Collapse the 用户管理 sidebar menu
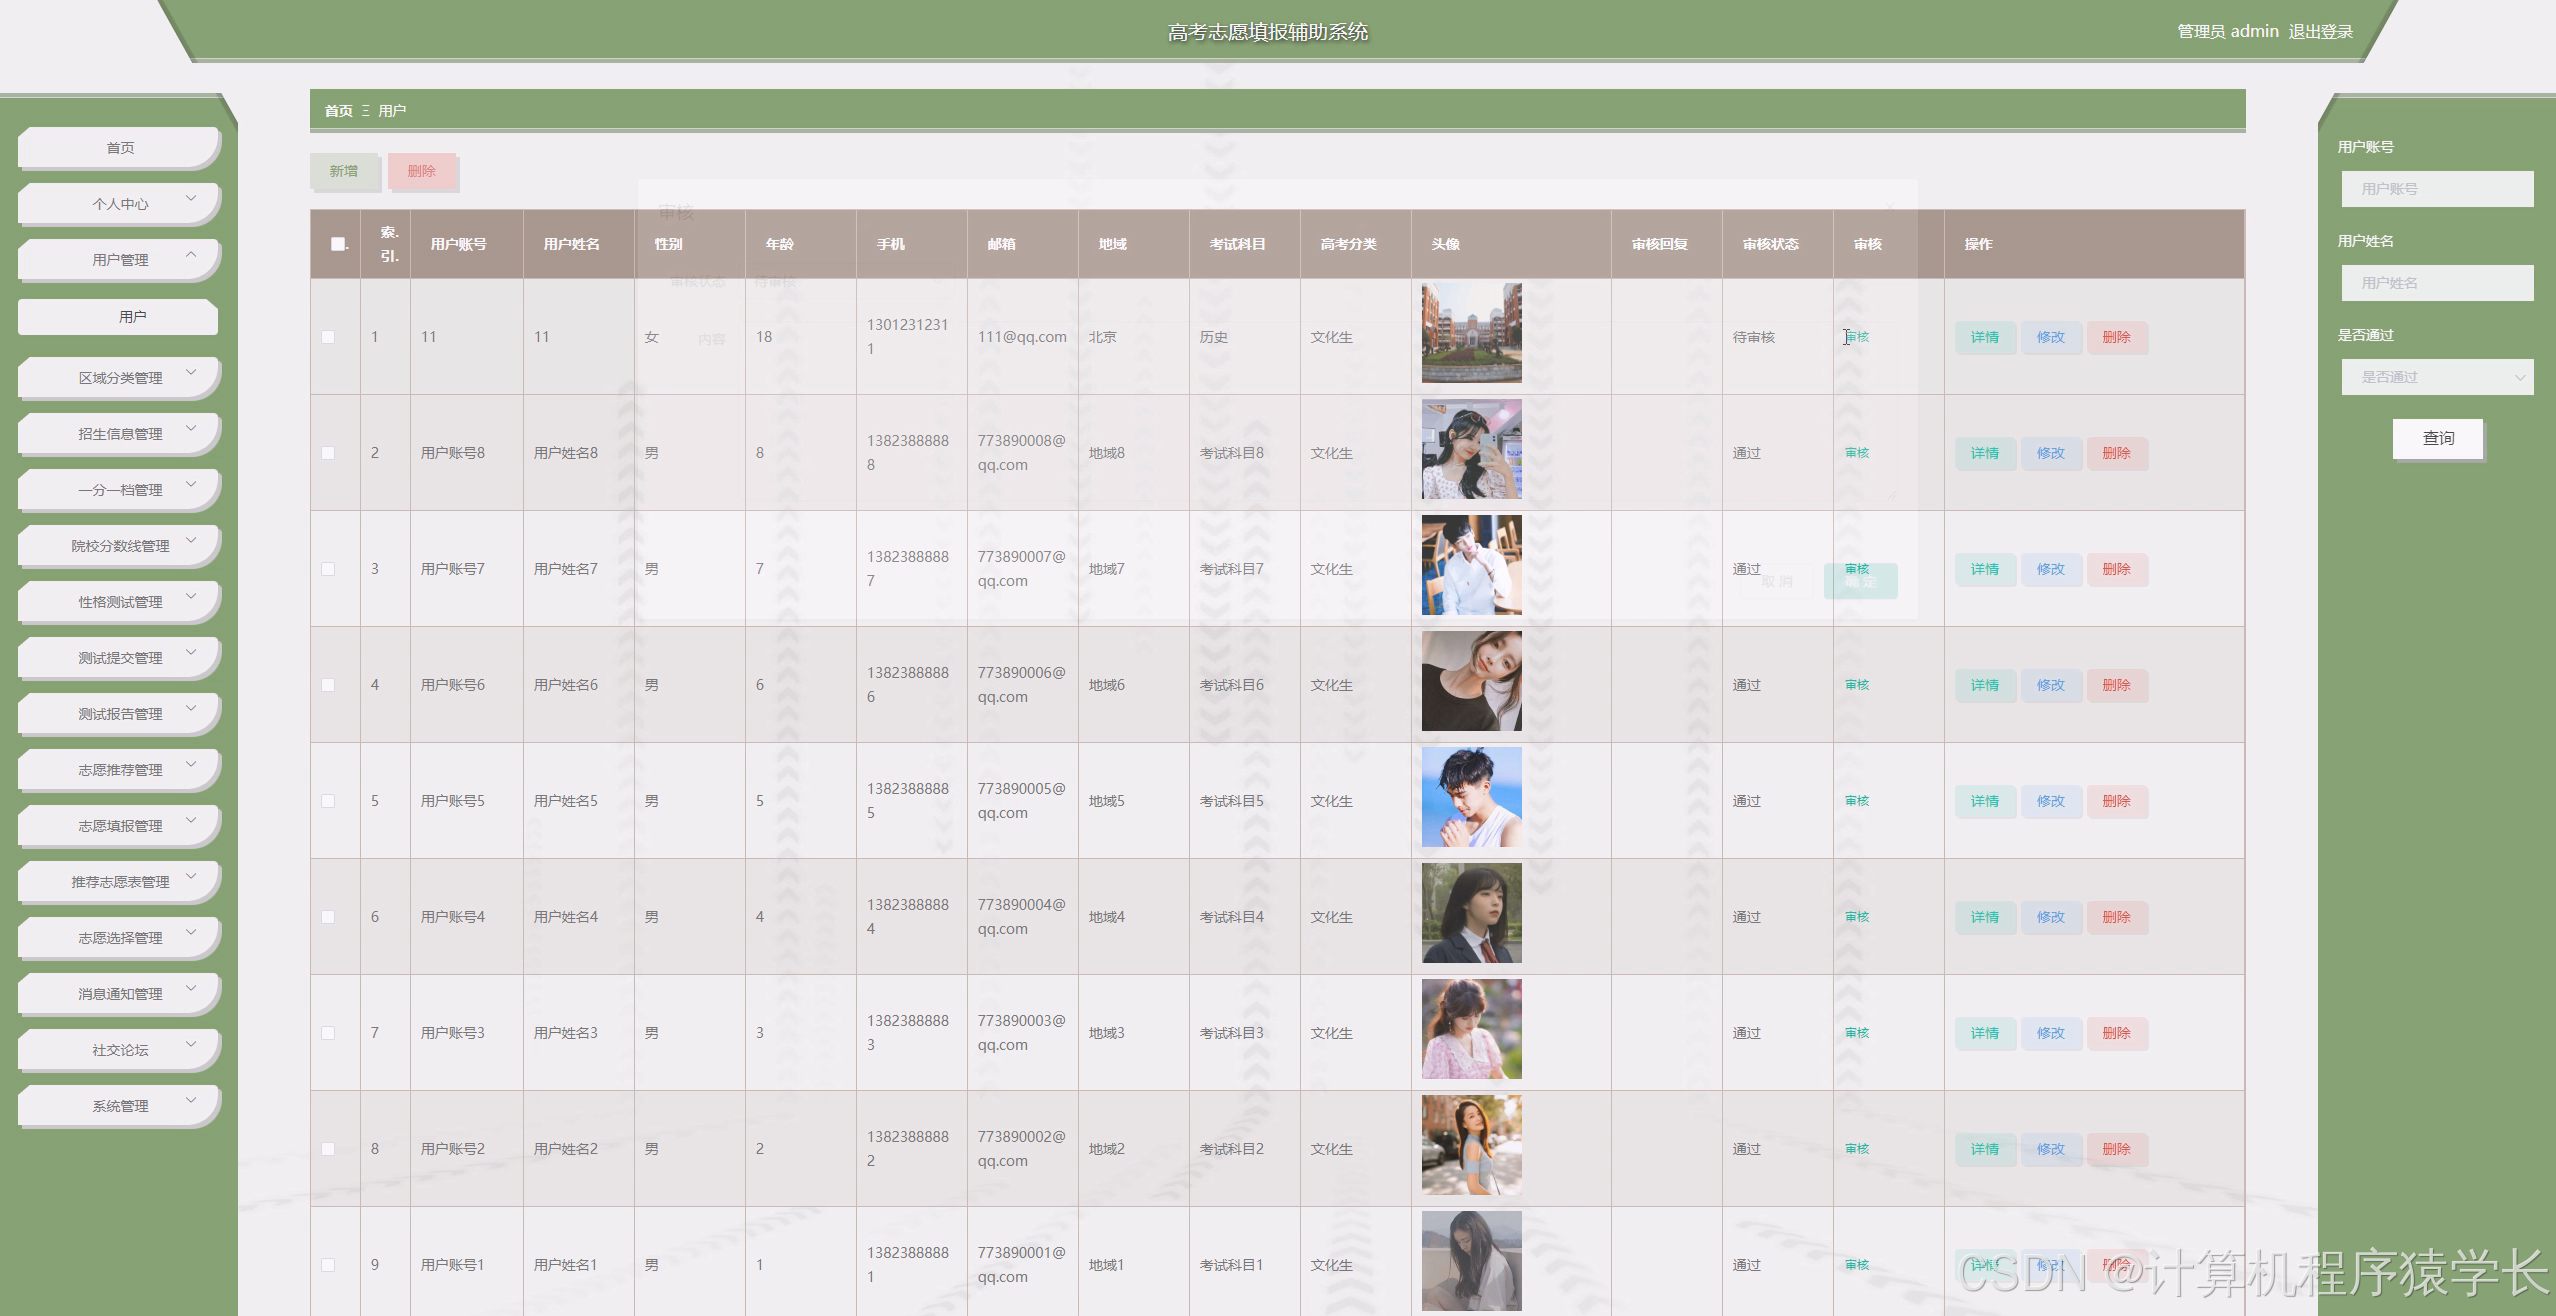 pyautogui.click(x=191, y=256)
